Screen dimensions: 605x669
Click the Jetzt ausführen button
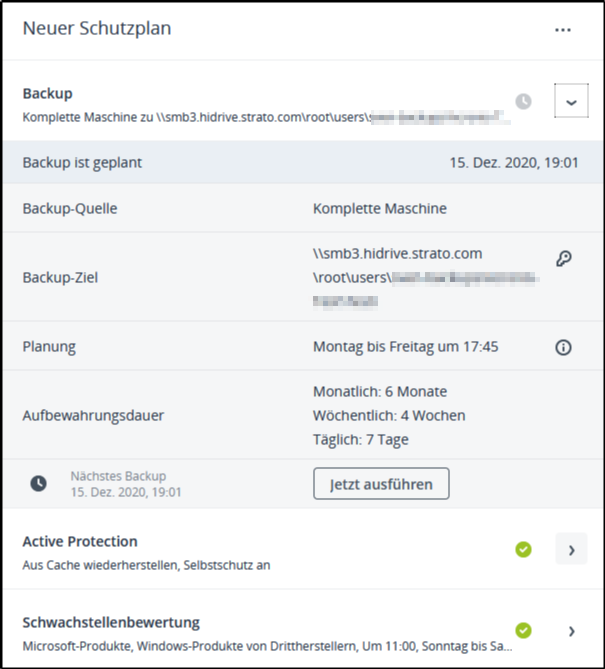(x=381, y=484)
